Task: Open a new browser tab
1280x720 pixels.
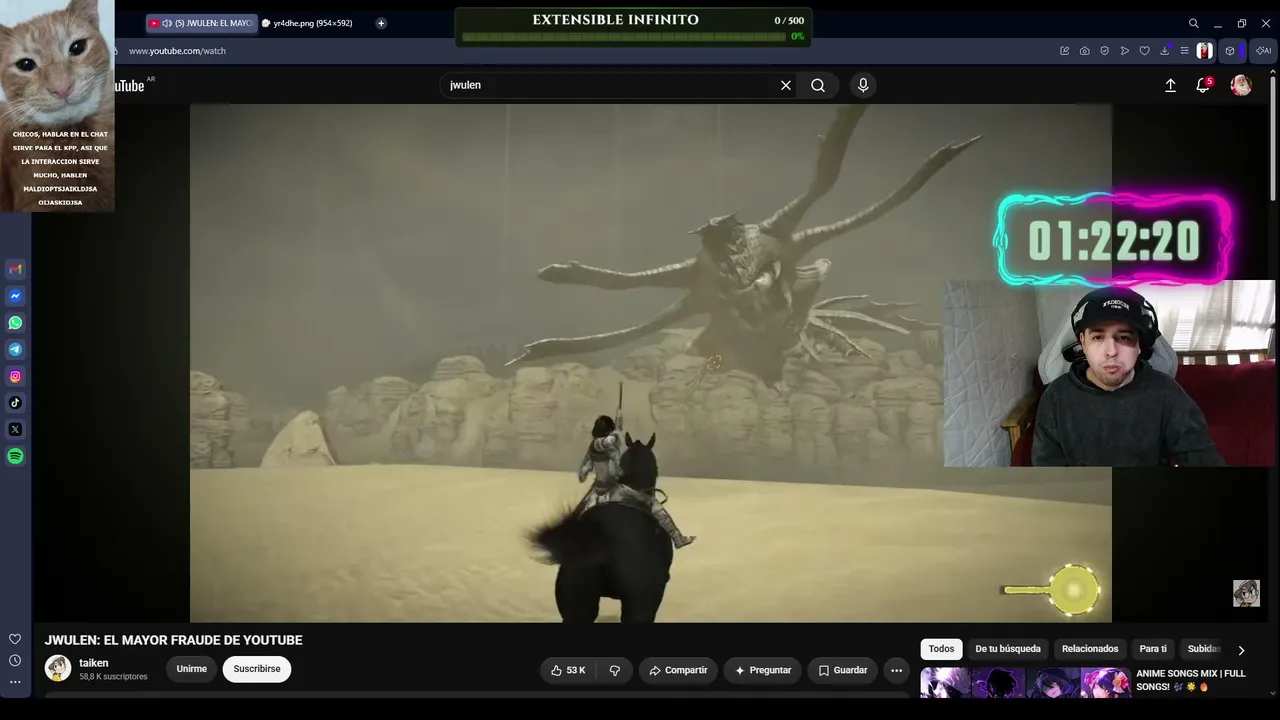Action: [381, 23]
